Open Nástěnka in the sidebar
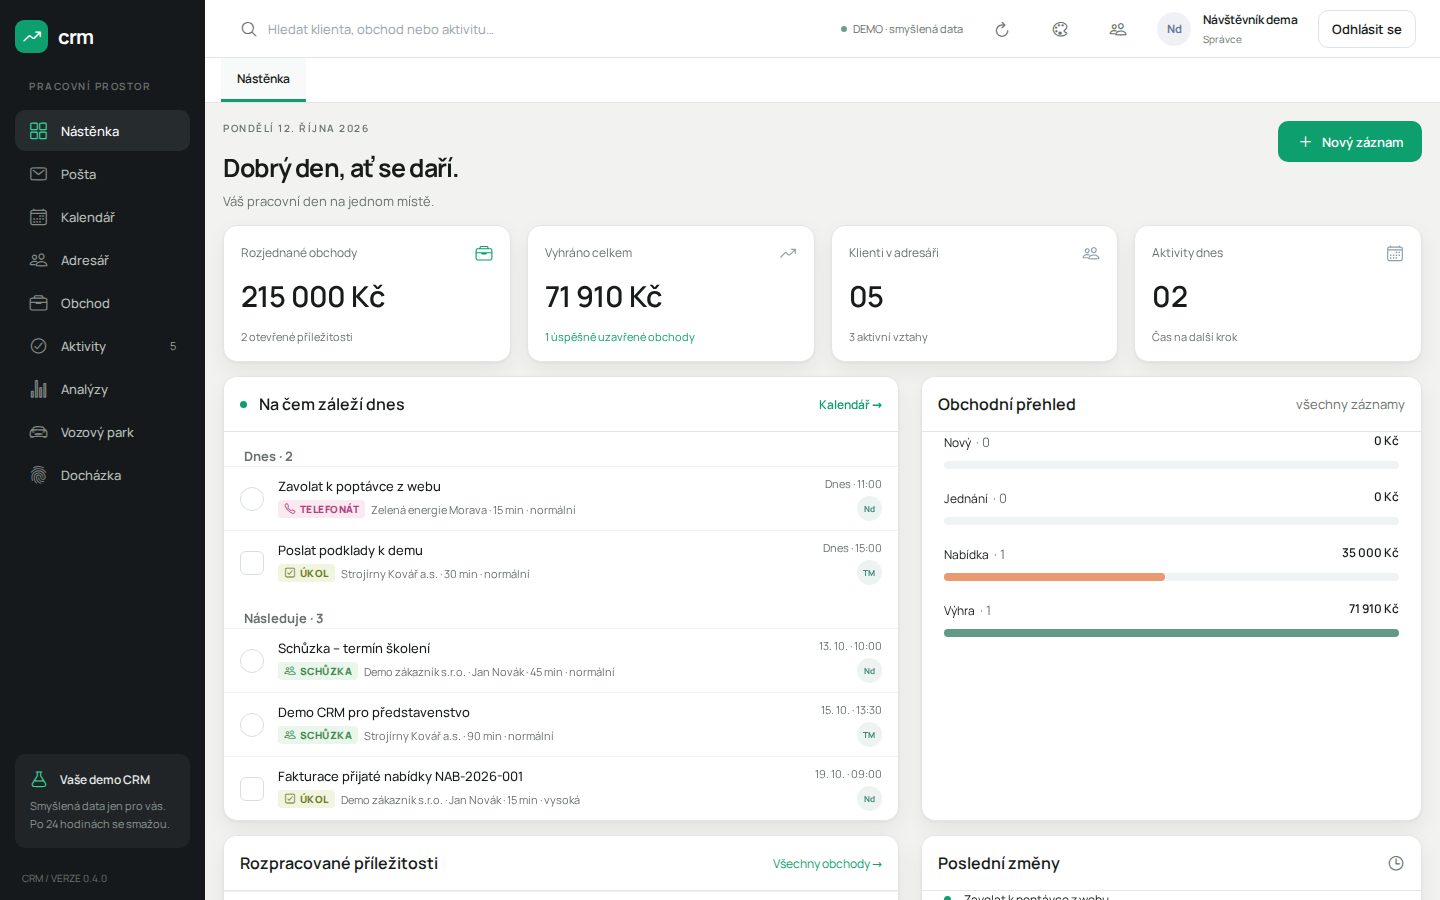 (x=102, y=131)
